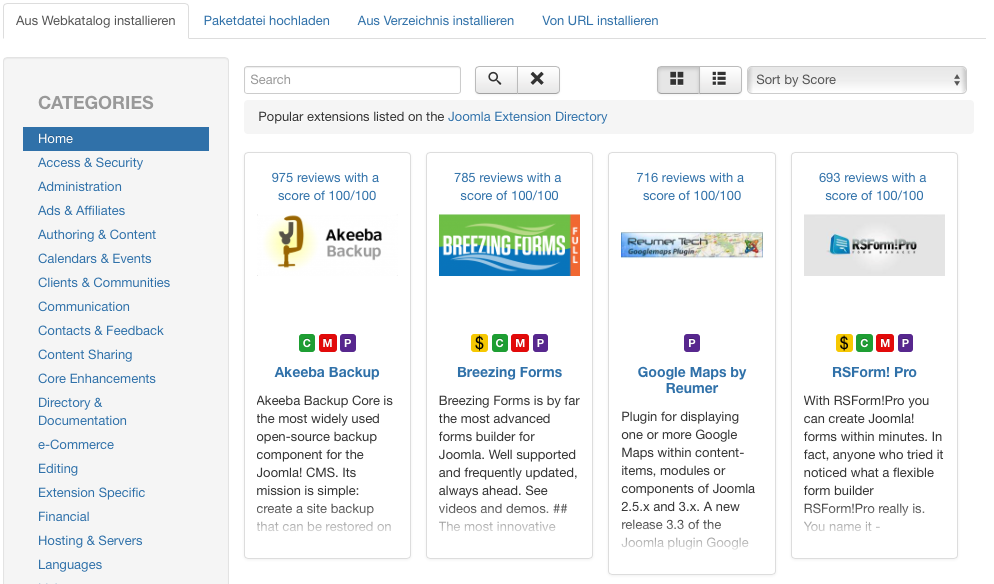Screen dimensions: 994x584
Task: Open the Sort by Score dropdown
Action: pos(857,80)
